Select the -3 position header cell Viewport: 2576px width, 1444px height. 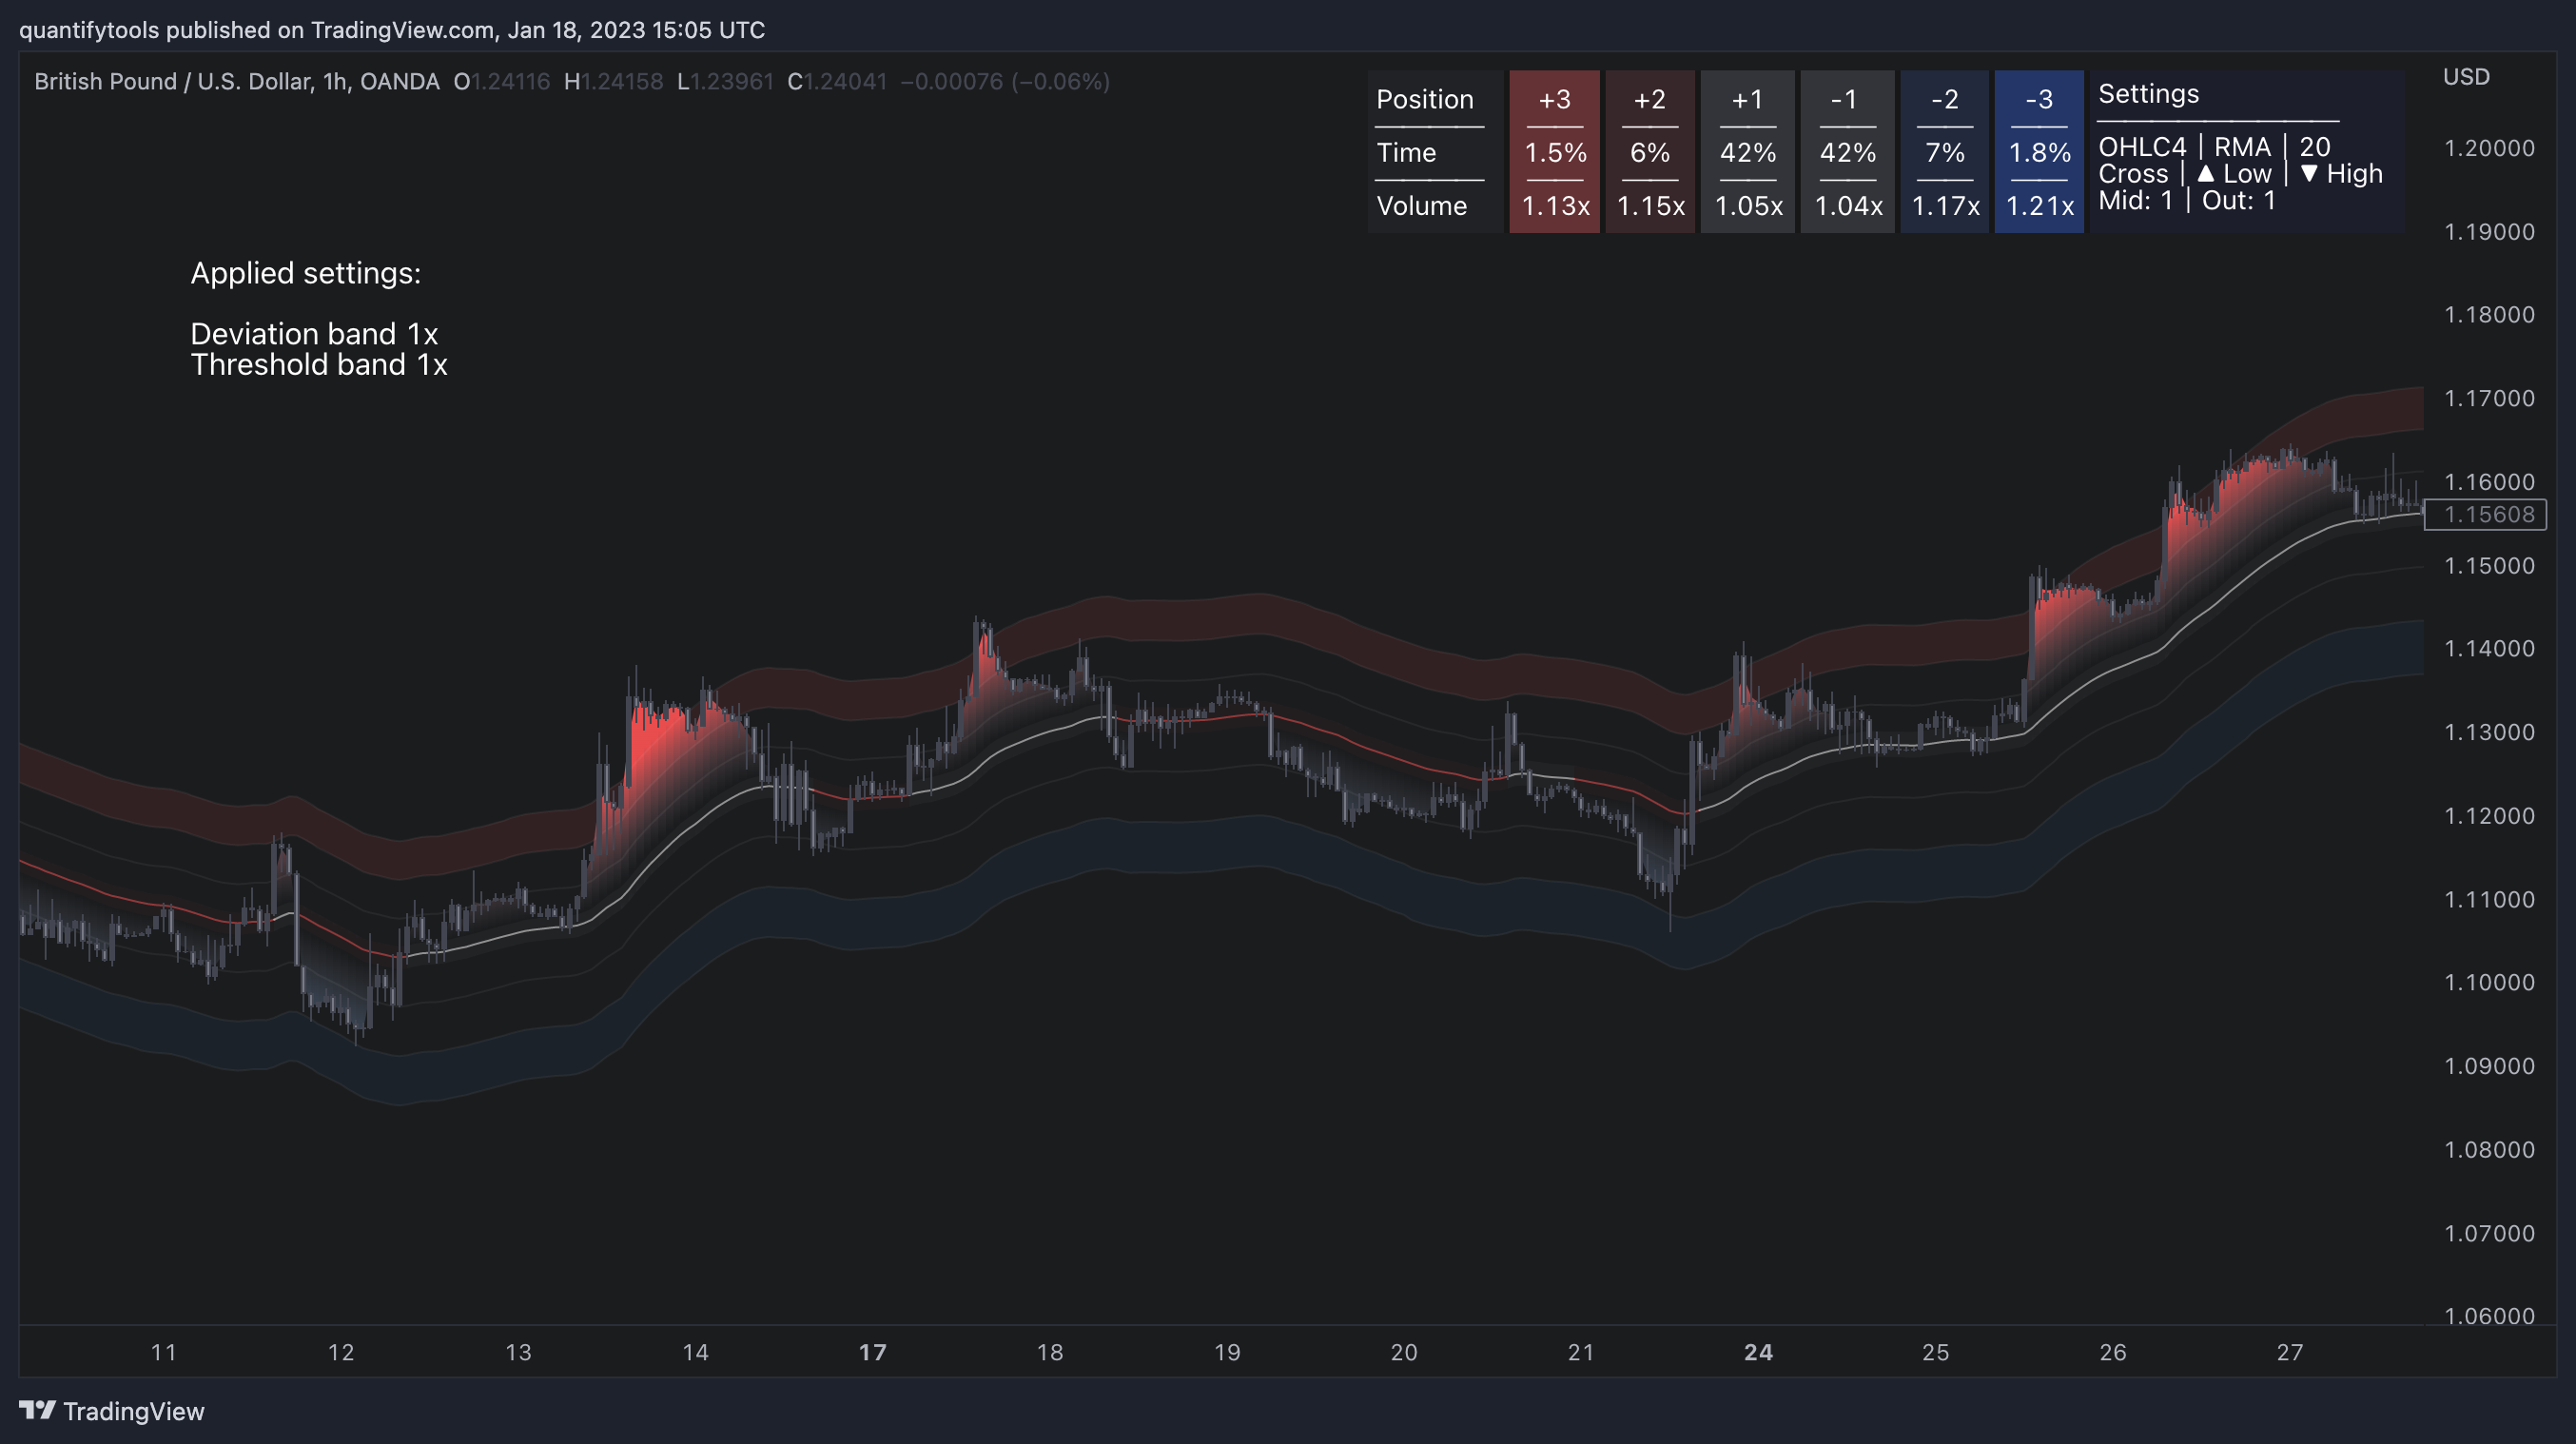coord(2039,99)
